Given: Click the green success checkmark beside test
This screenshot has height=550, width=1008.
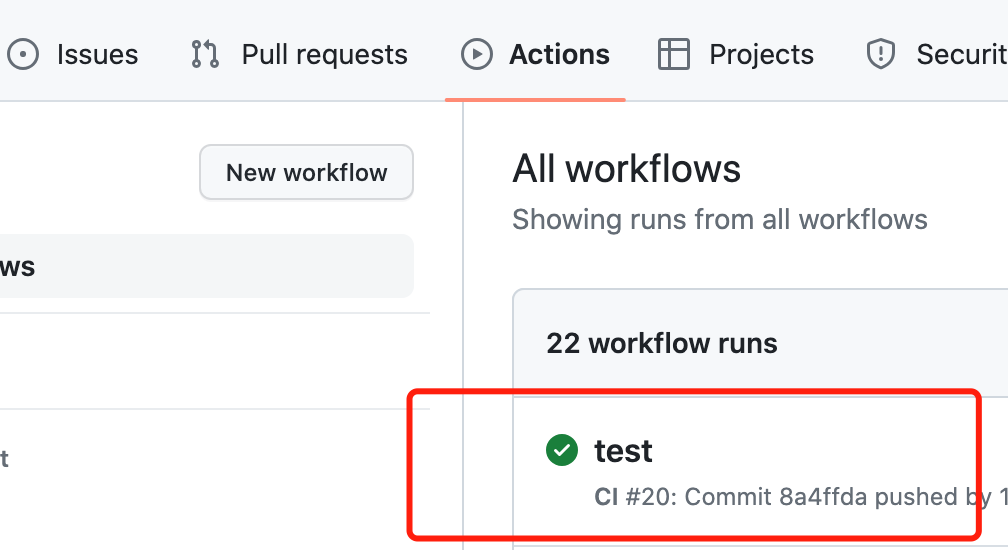Looking at the screenshot, I should coord(562,451).
